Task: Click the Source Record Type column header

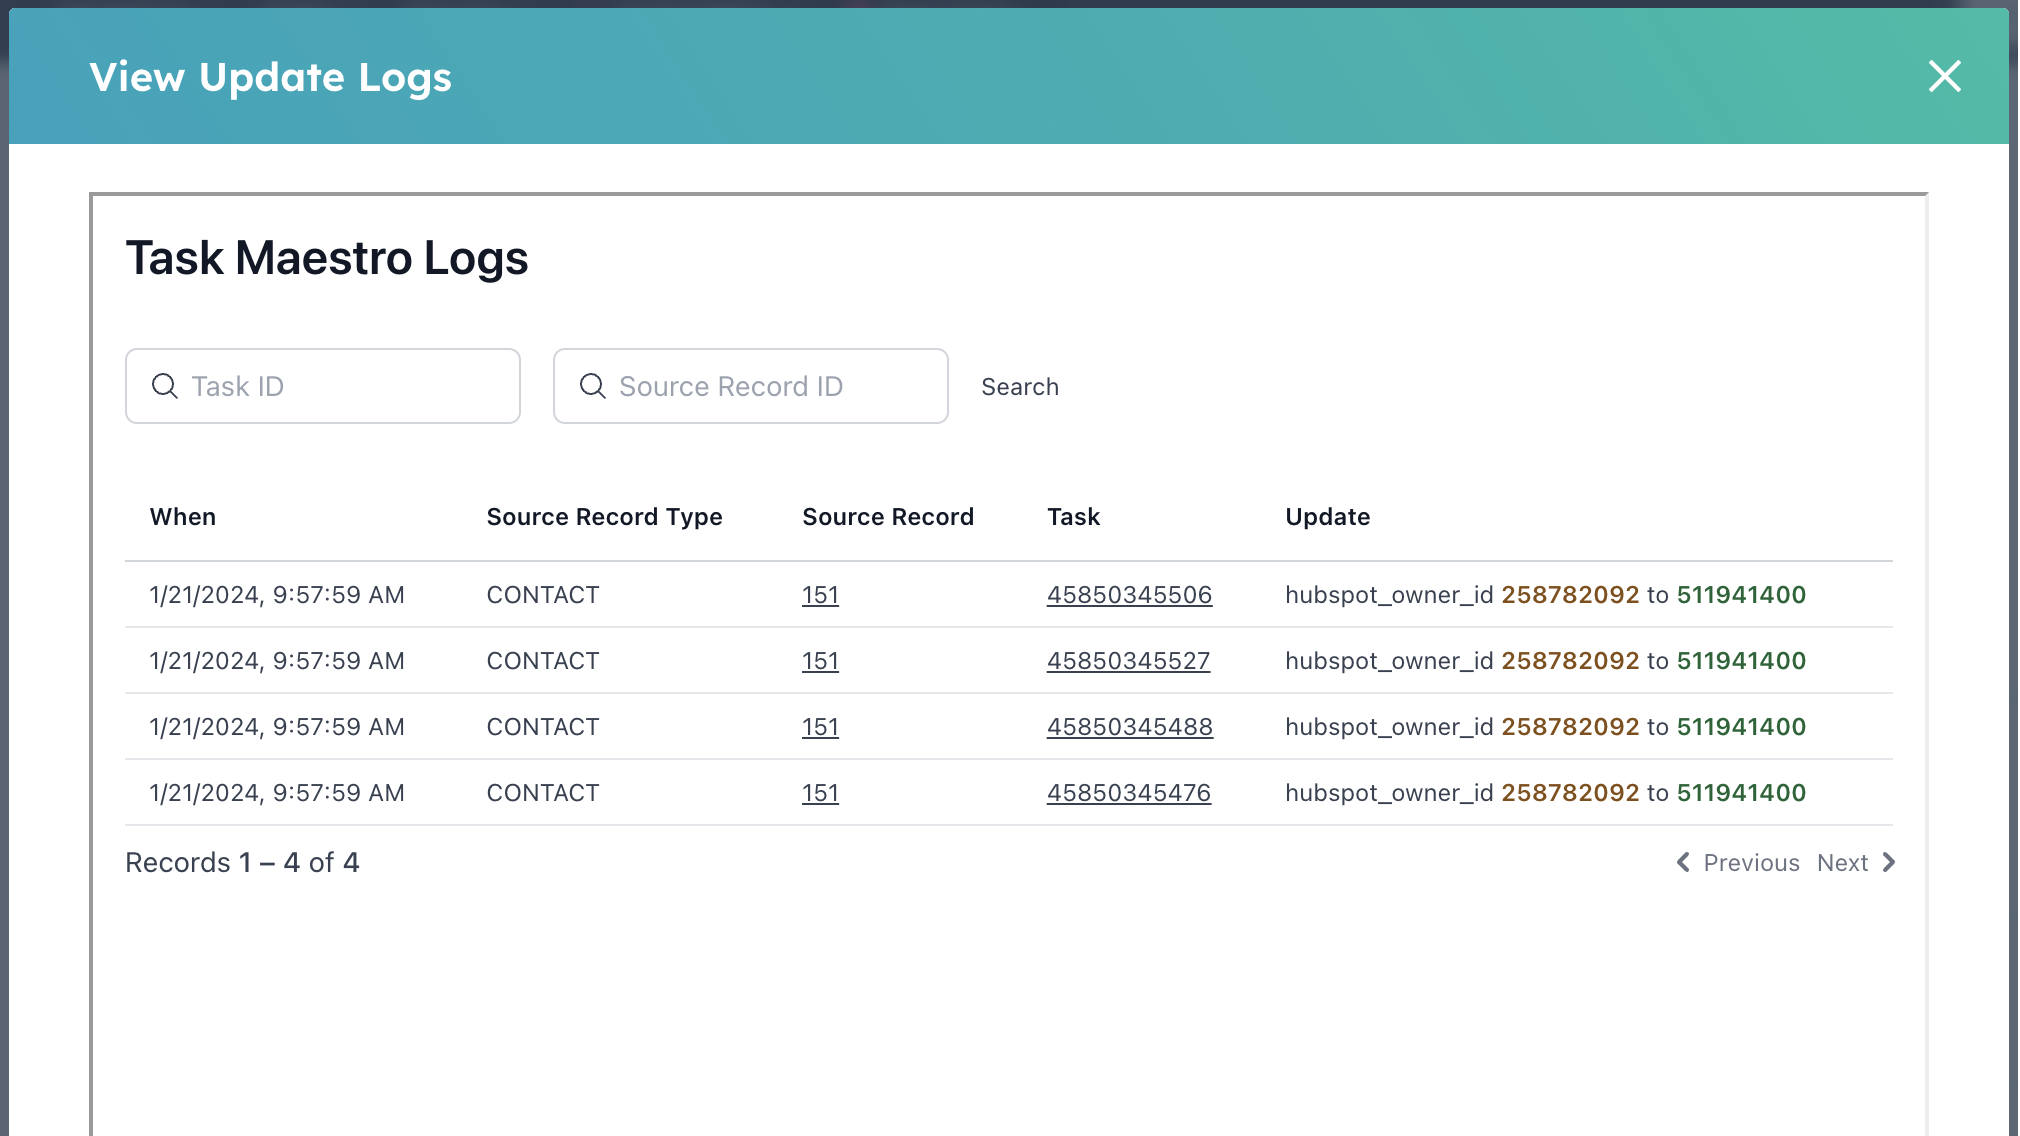Action: (604, 516)
